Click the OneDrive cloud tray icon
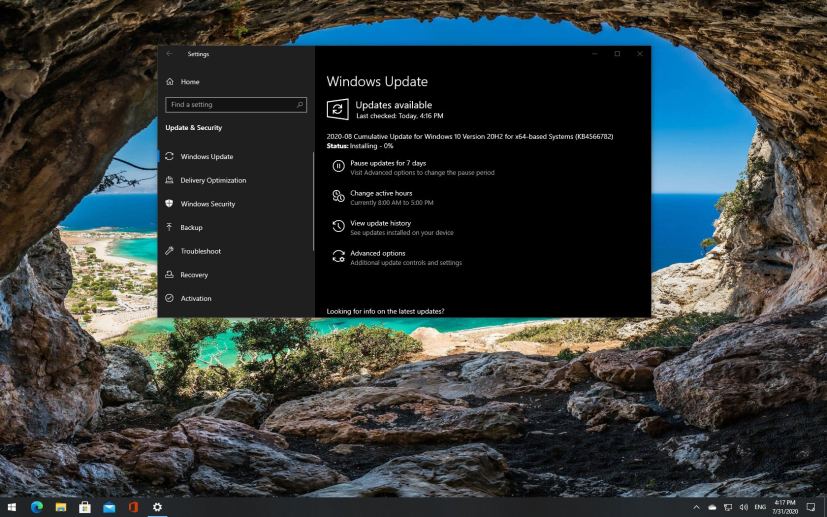The width and height of the screenshot is (827, 517). 712,508
